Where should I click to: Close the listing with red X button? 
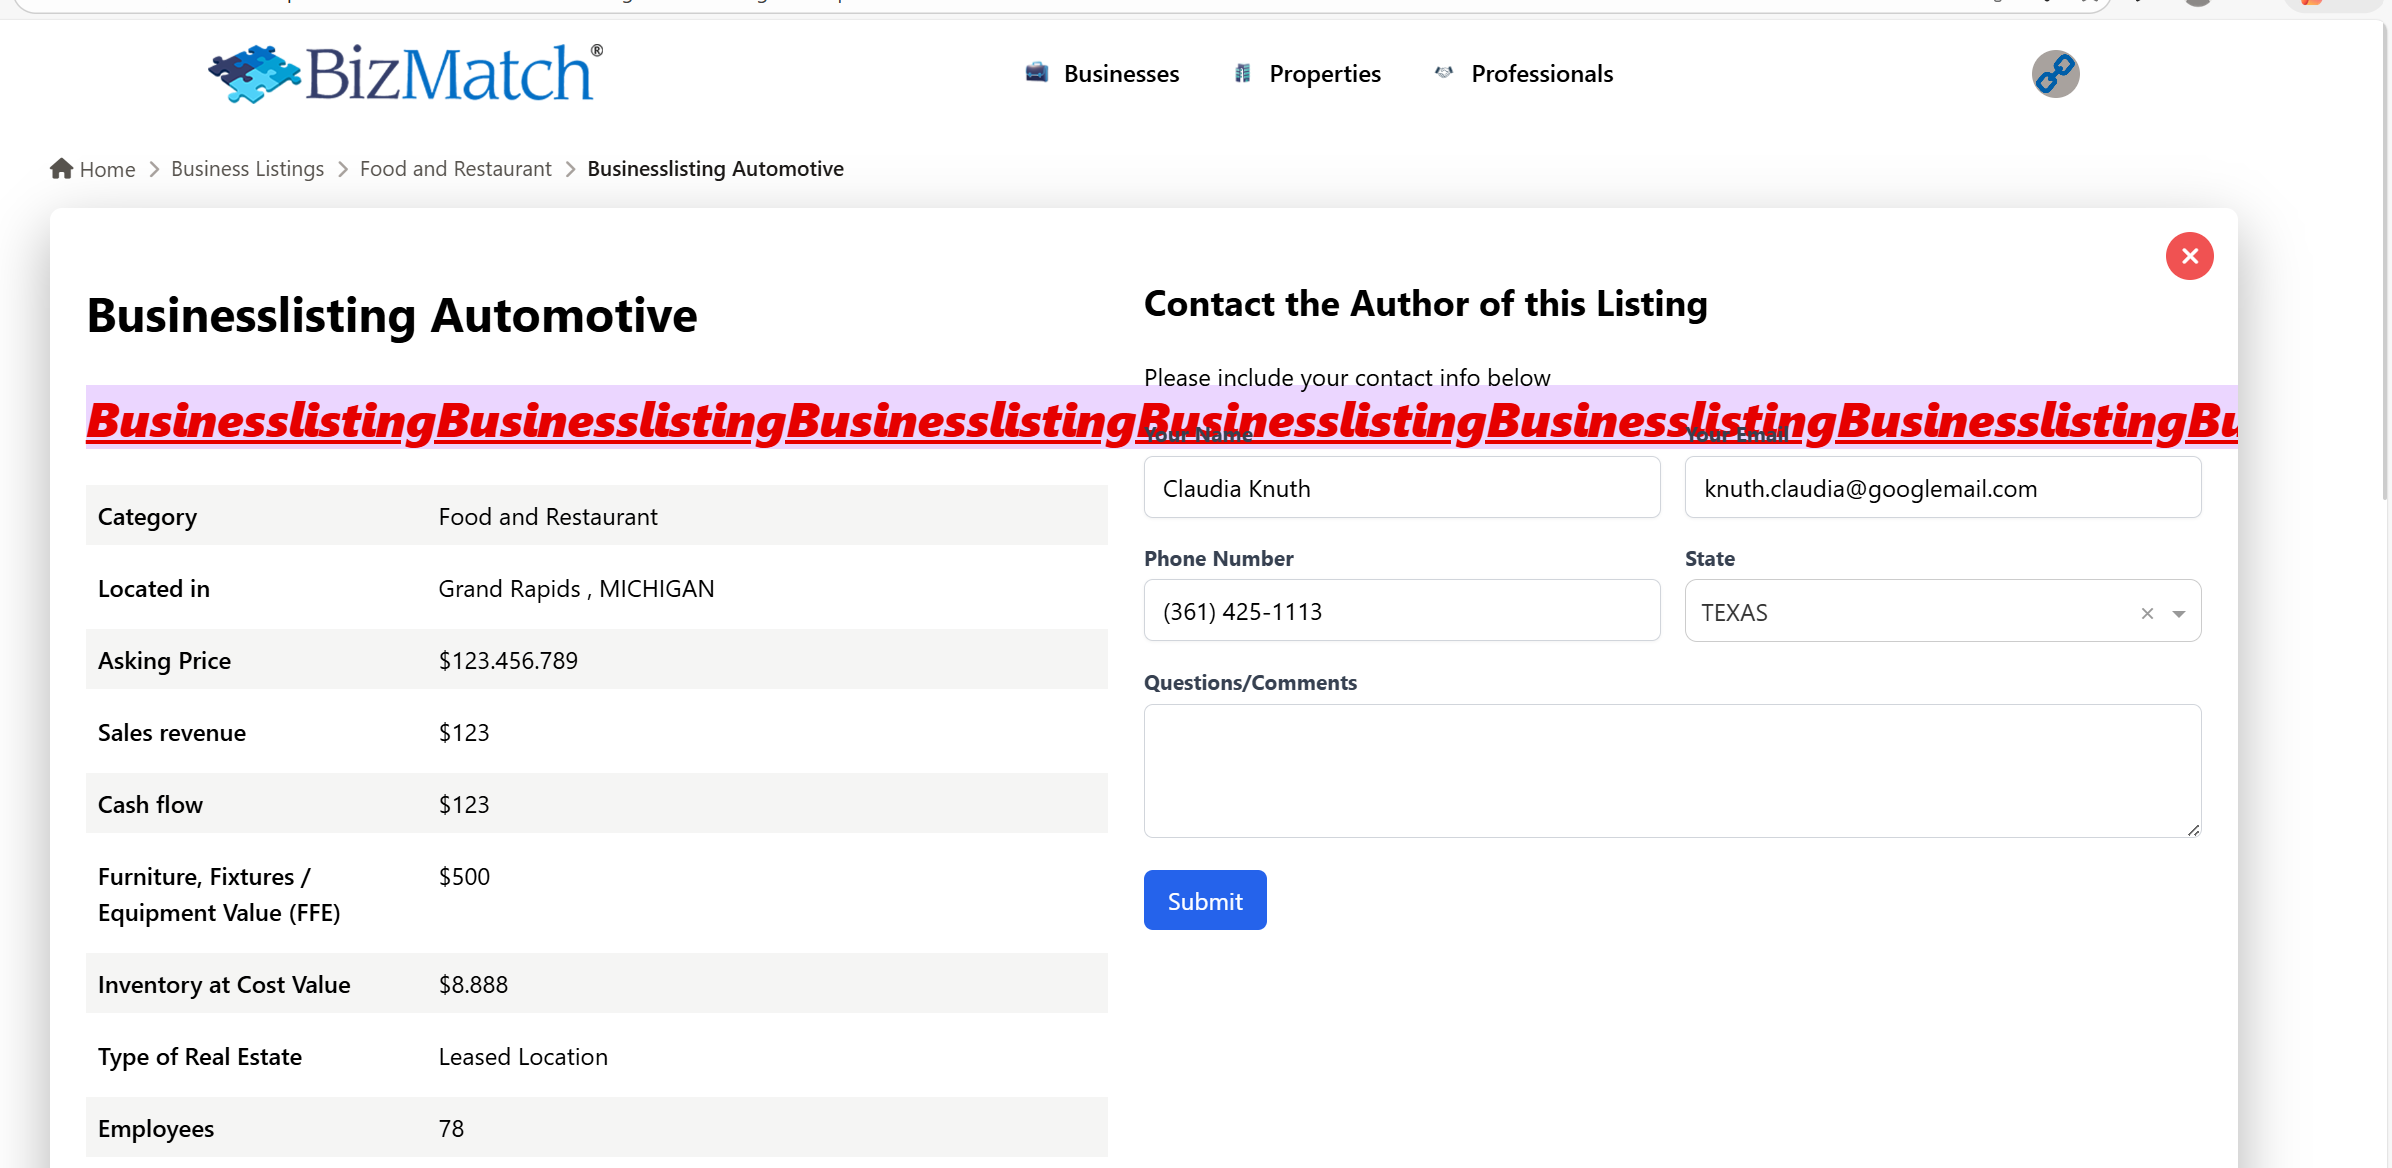pyautogui.click(x=2189, y=256)
